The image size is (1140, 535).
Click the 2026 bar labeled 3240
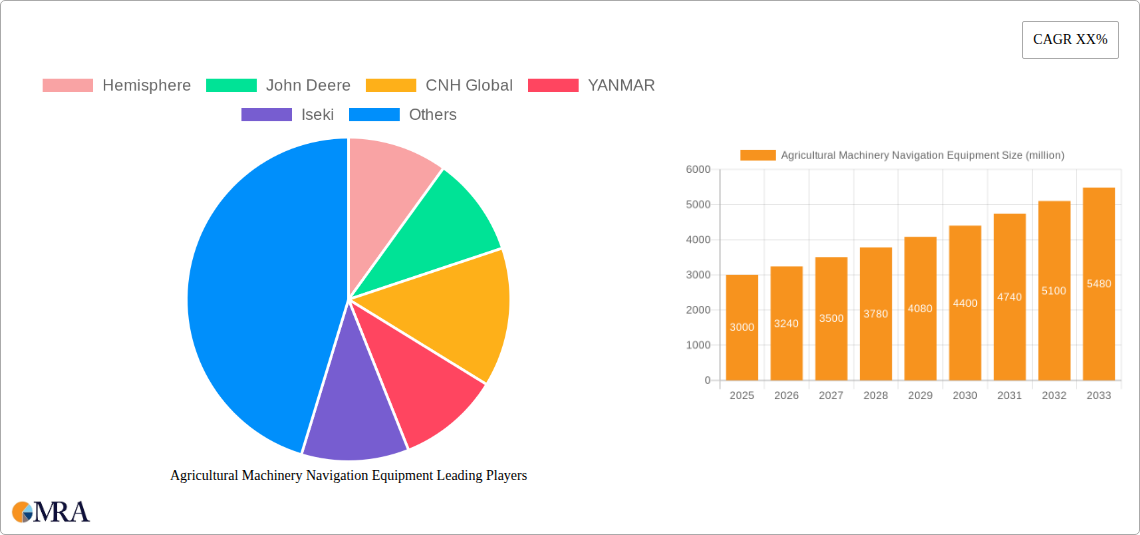pos(787,323)
